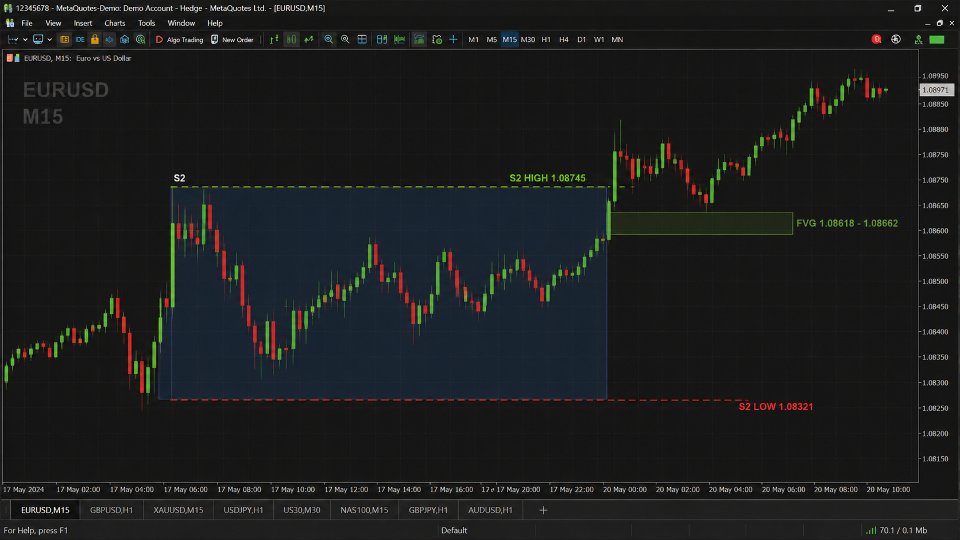Open the IDE MetaEditor icon
This screenshot has width=960, height=540.
click(80, 39)
